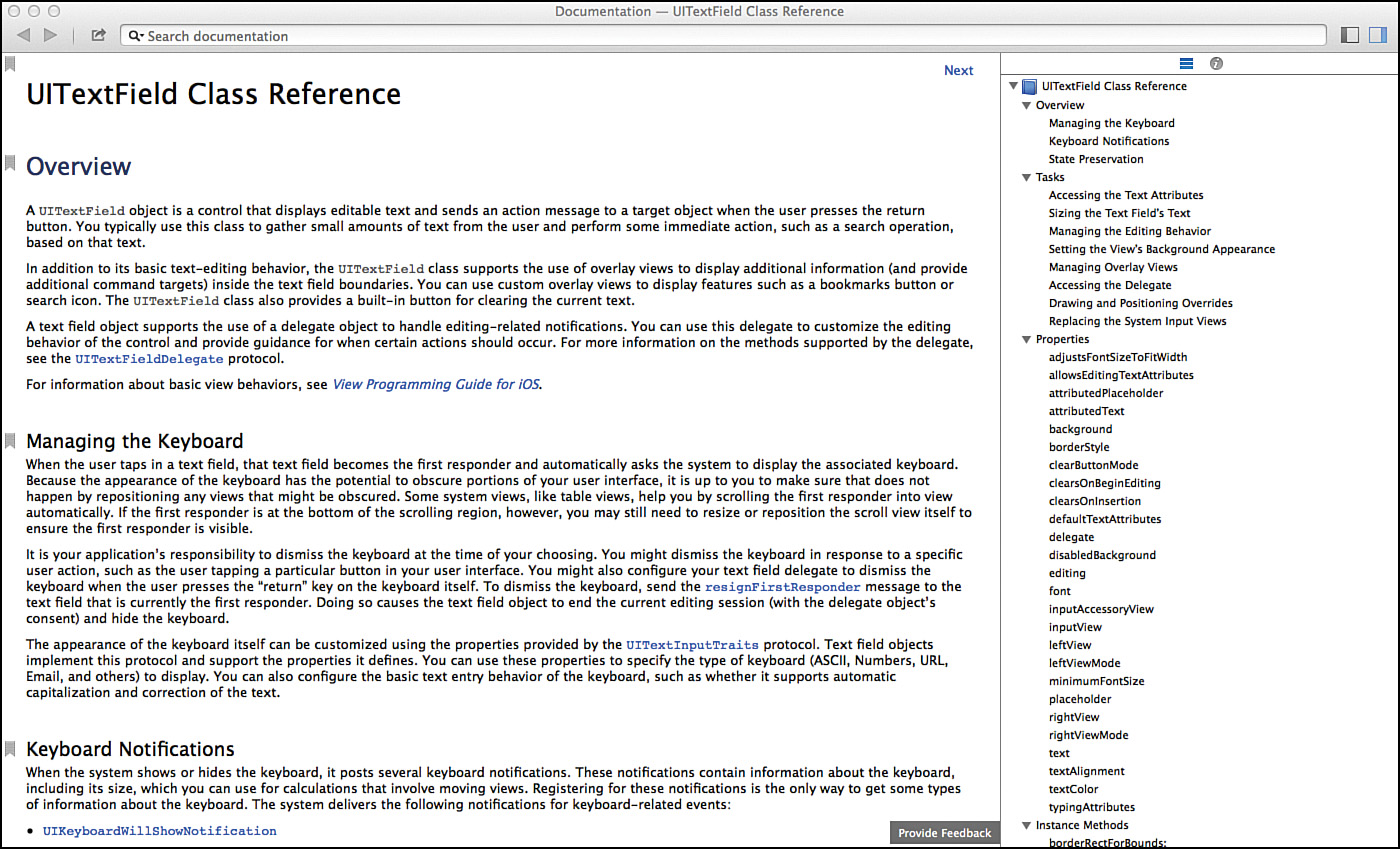Select adjustsFontSizeToFitWidth property
This screenshot has width=1400, height=849.
pyautogui.click(x=1118, y=357)
